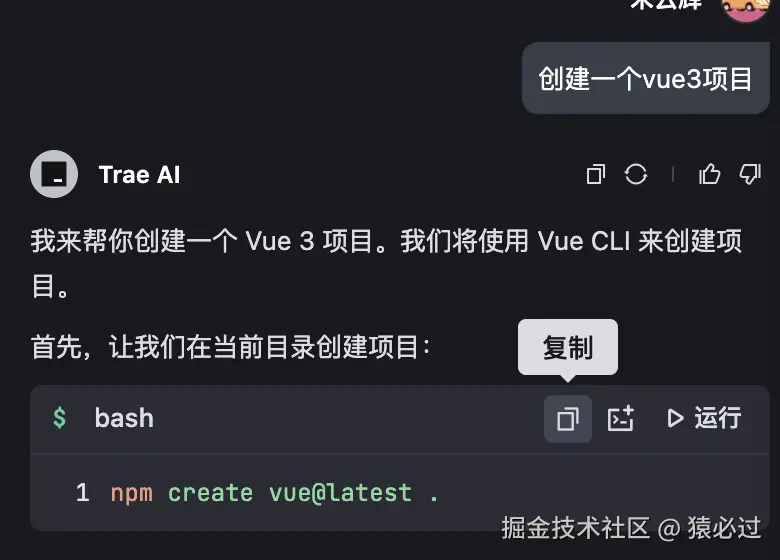
Task: Select the username beside the top avatar
Action: coord(667,5)
